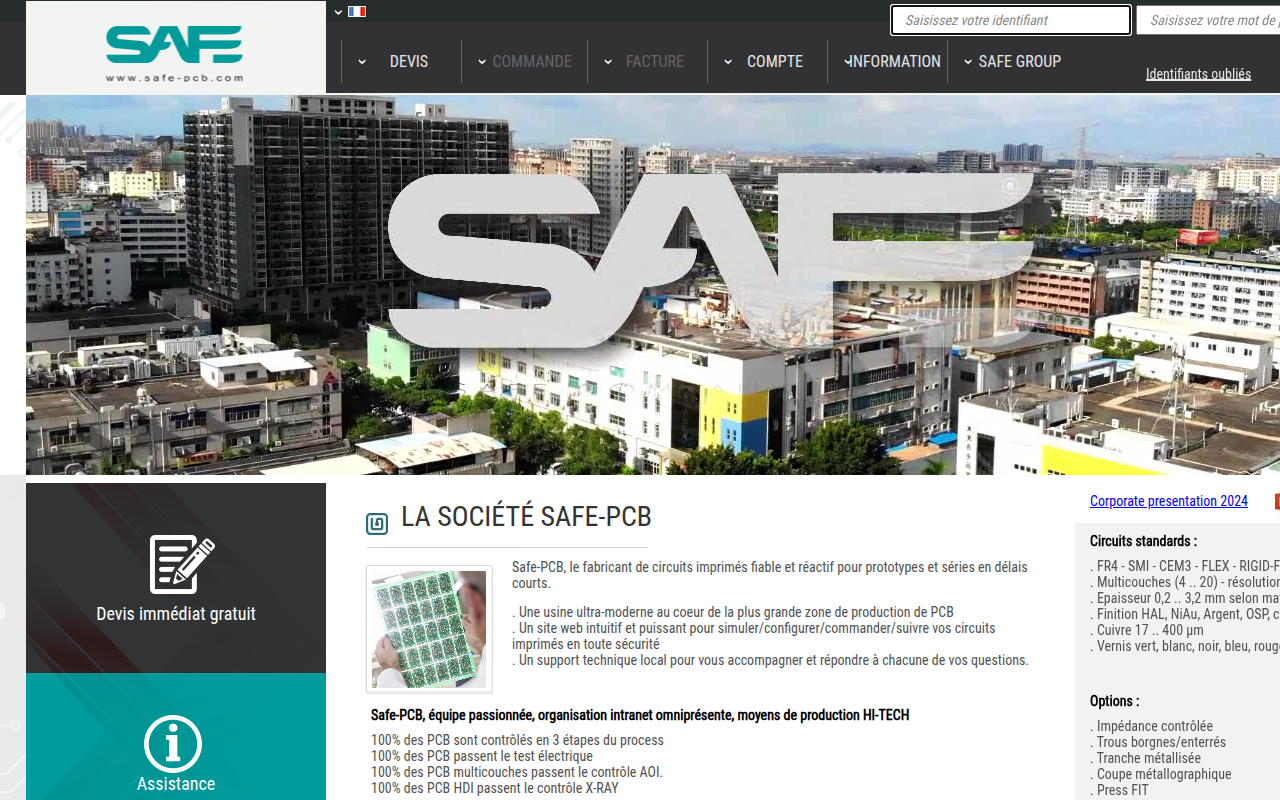Click the 'Assistance' label in the teal tile
1280x800 pixels.
176,784
